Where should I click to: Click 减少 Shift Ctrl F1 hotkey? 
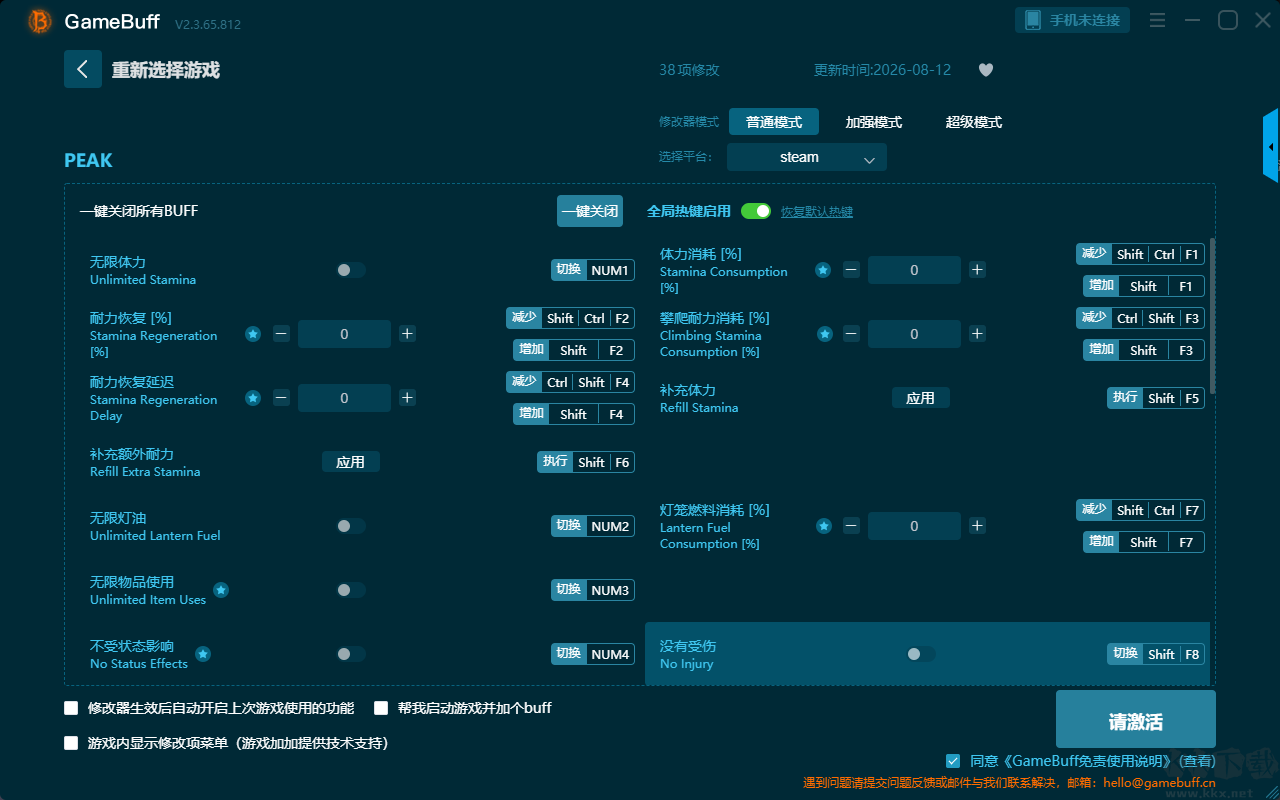point(1140,254)
